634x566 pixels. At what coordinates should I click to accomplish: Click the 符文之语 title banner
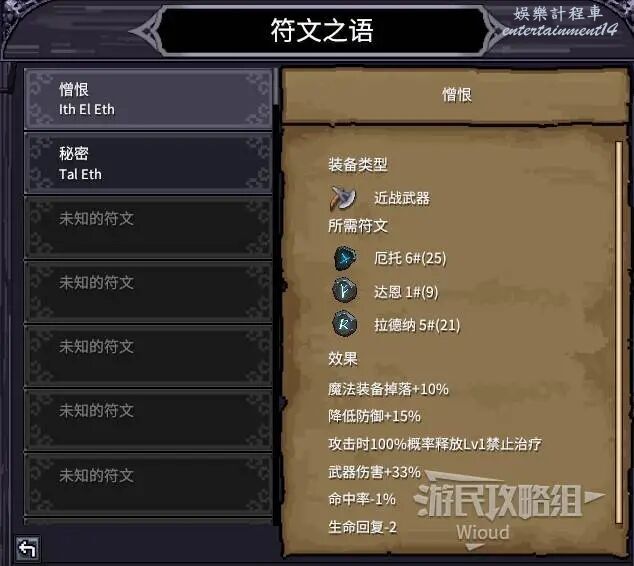[322, 31]
